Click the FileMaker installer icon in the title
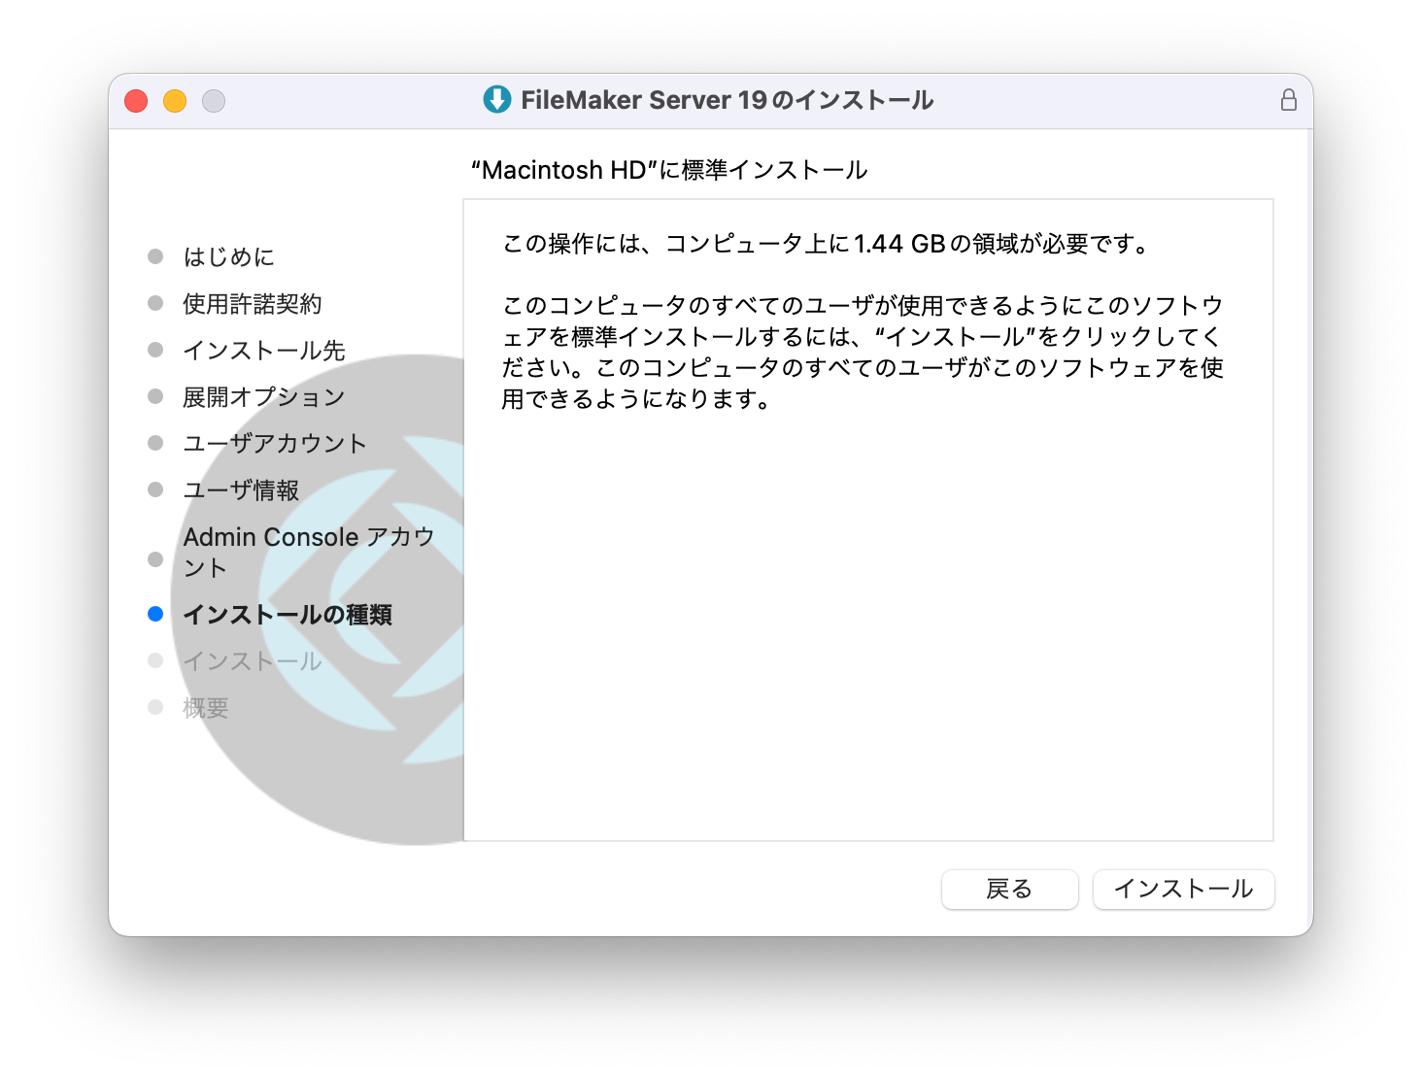1422x1080 pixels. [497, 100]
